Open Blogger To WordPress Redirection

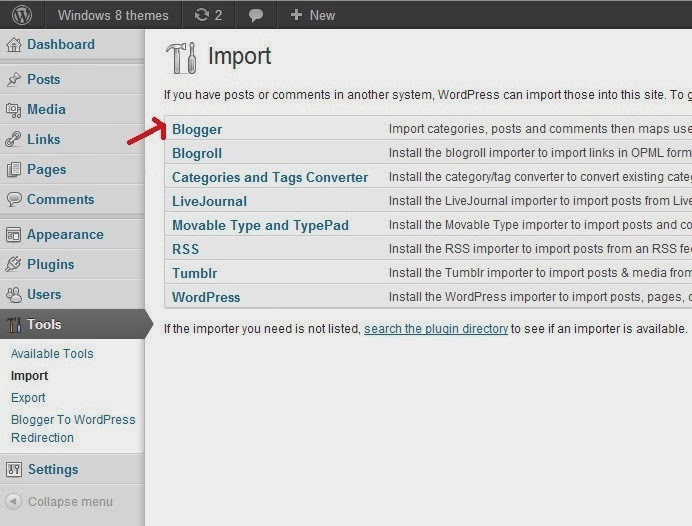73,428
